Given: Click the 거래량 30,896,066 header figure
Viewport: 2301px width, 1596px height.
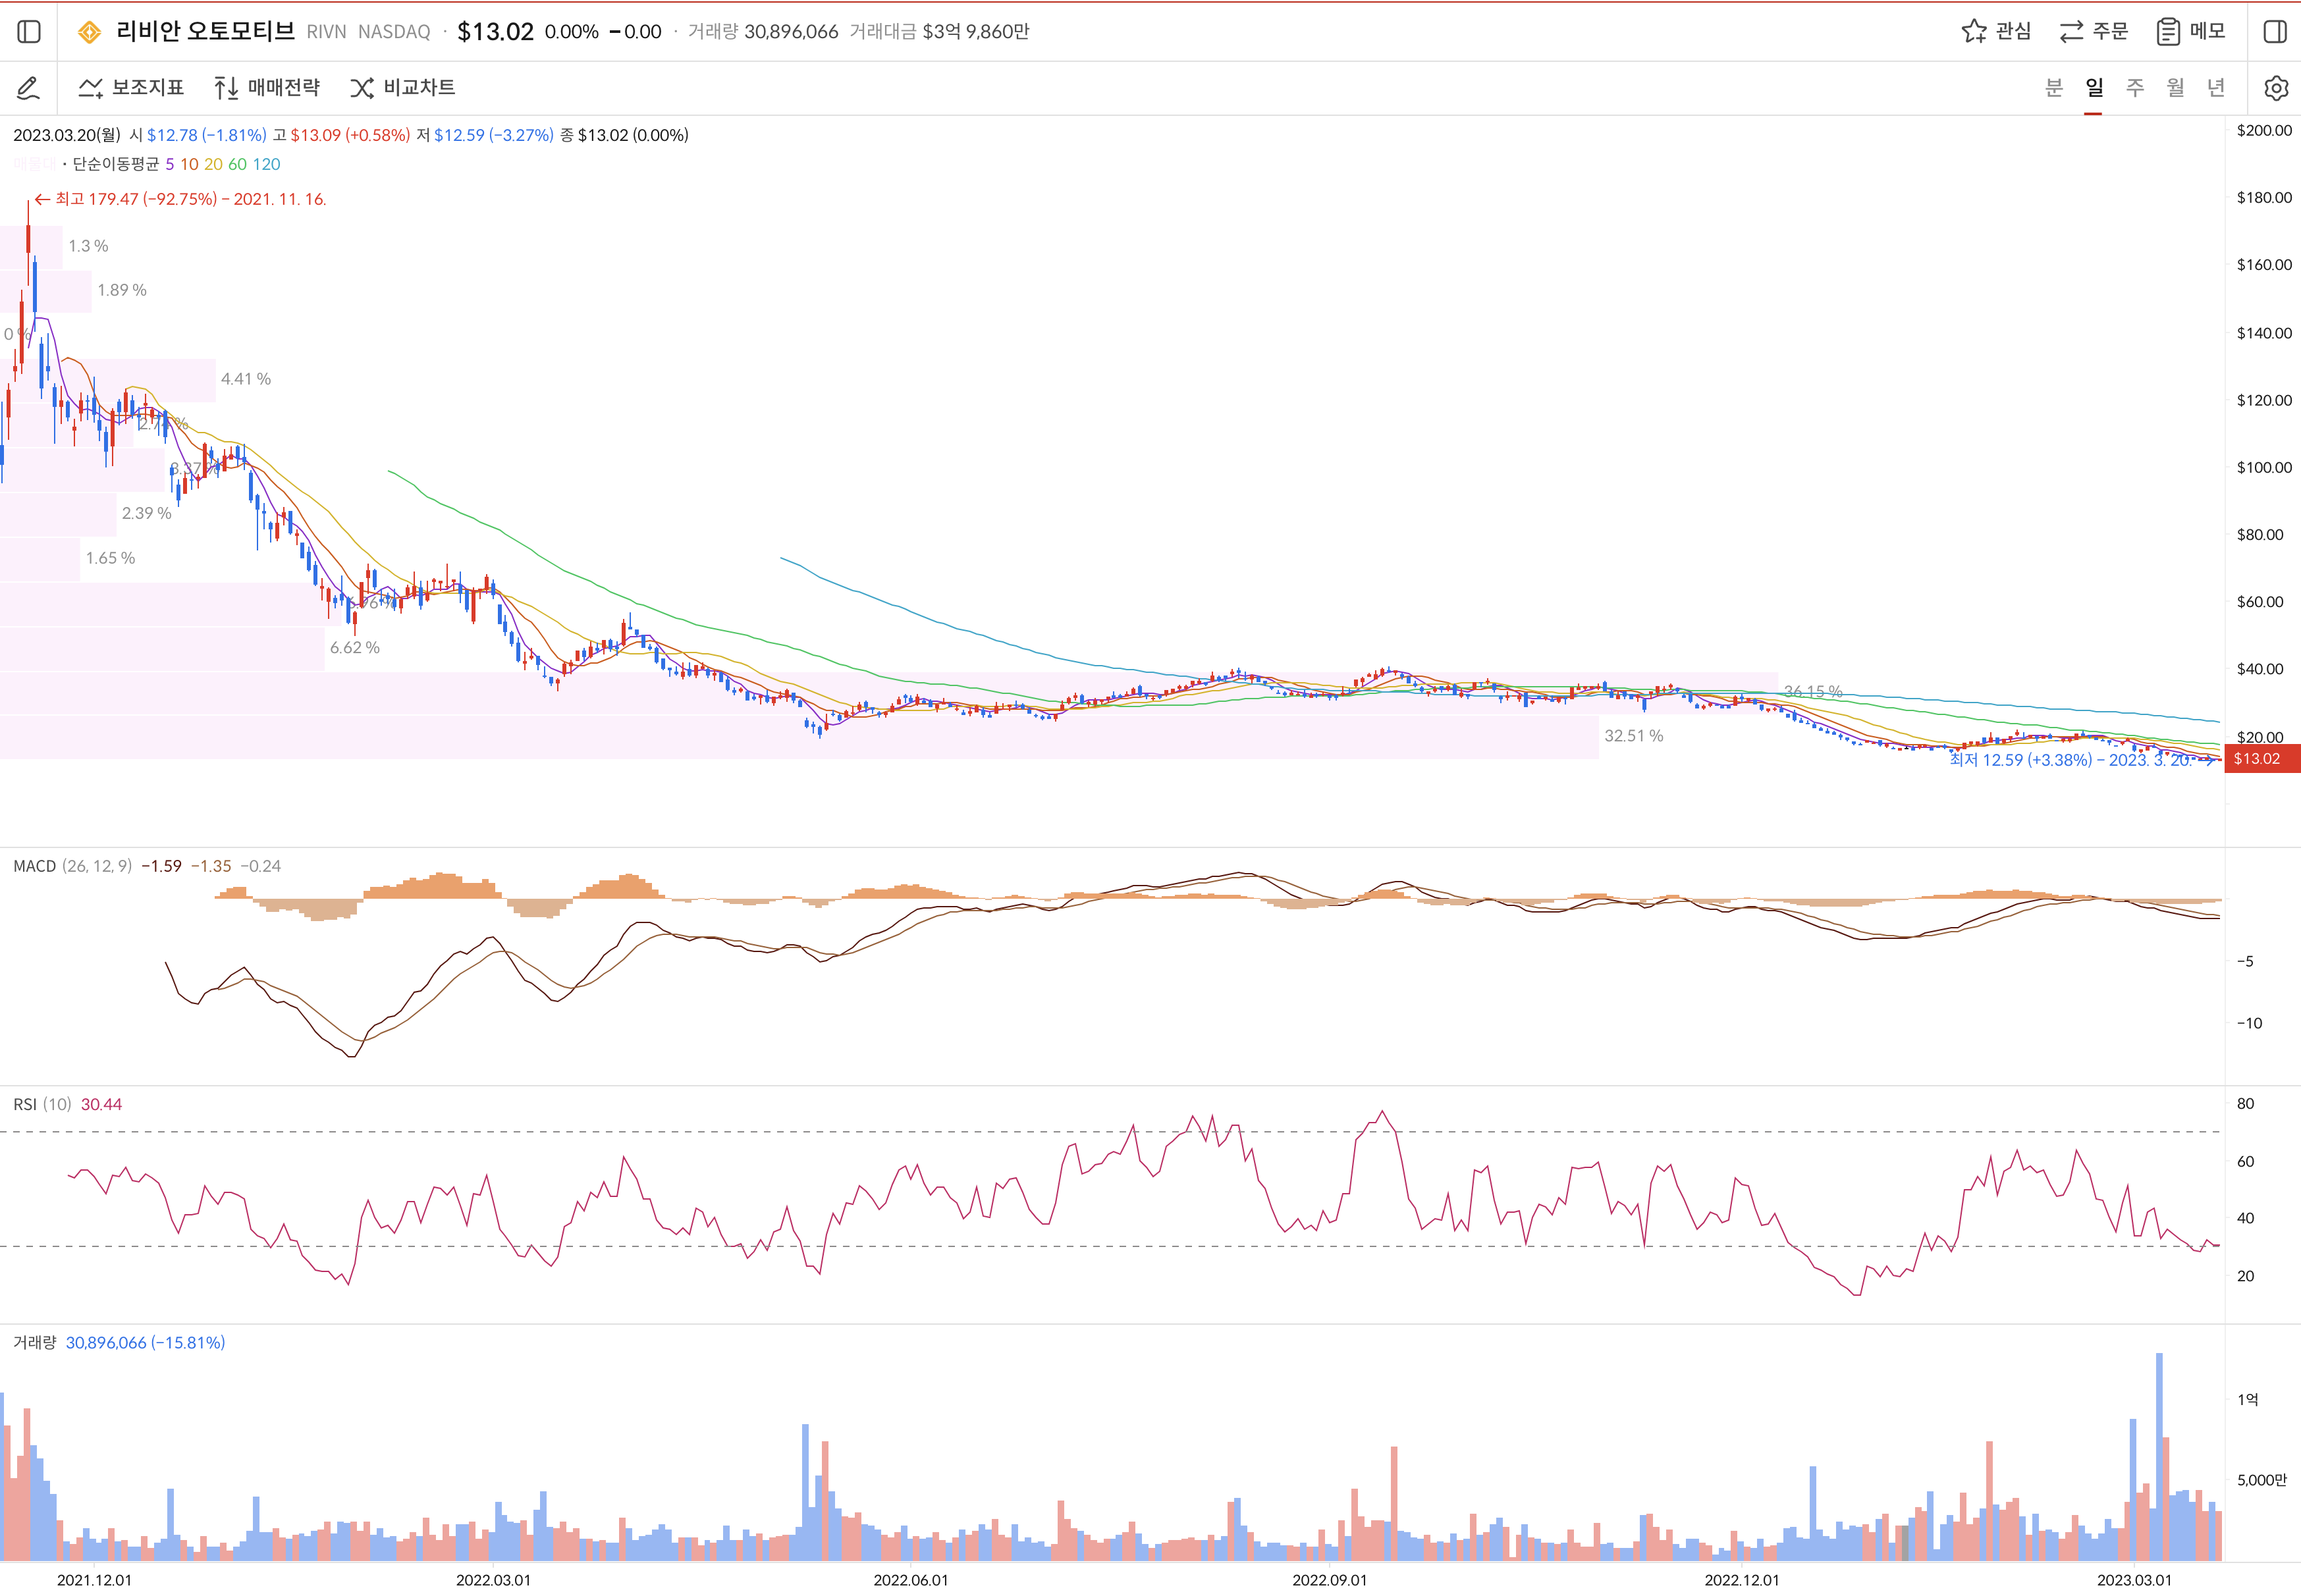Looking at the screenshot, I should (763, 32).
